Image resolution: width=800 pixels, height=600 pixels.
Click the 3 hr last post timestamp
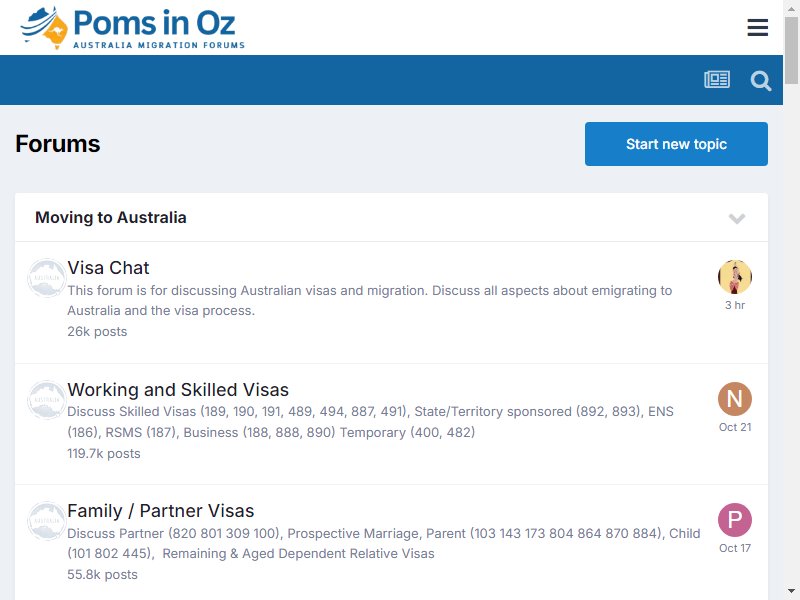point(735,305)
